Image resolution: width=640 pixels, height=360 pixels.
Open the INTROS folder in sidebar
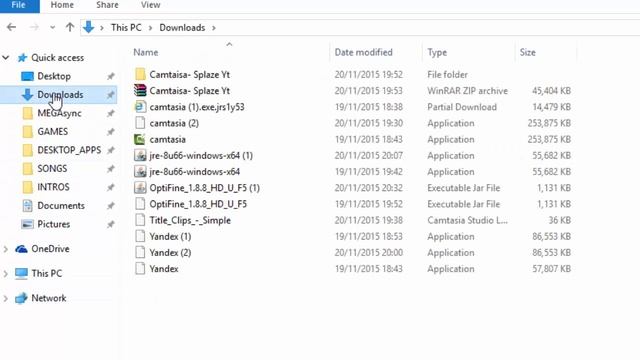pyautogui.click(x=53, y=187)
